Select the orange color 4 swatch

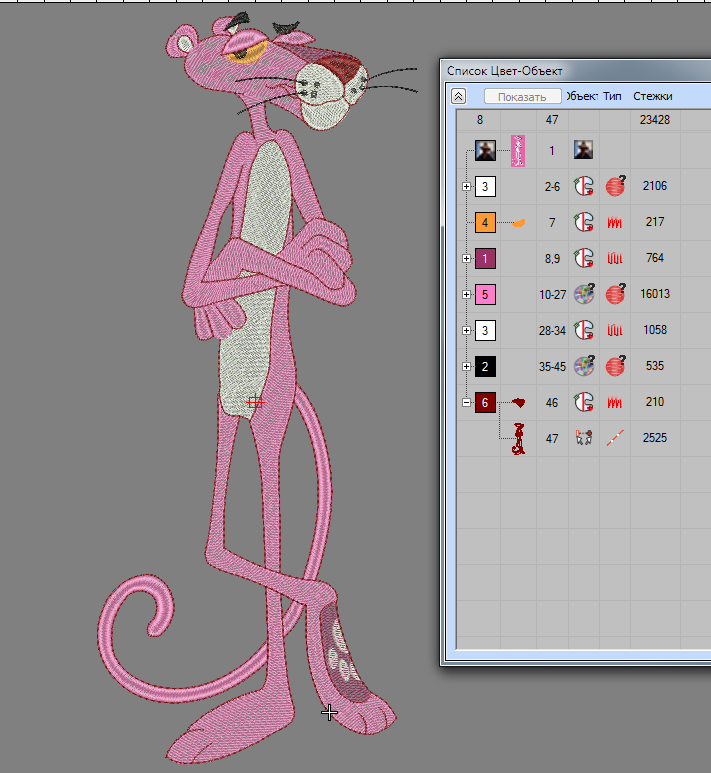(485, 222)
